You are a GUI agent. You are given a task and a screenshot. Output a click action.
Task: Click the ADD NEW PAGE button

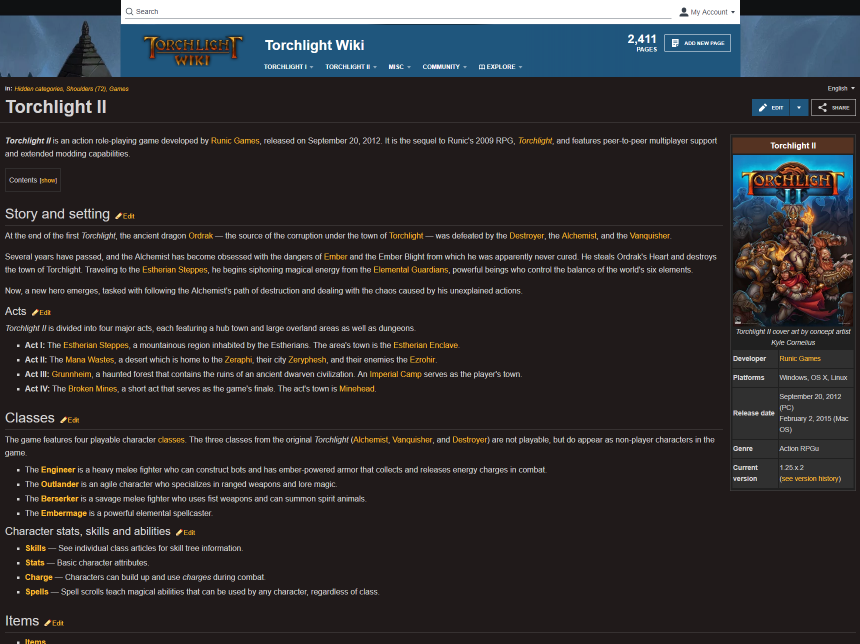pyautogui.click(x=697, y=43)
